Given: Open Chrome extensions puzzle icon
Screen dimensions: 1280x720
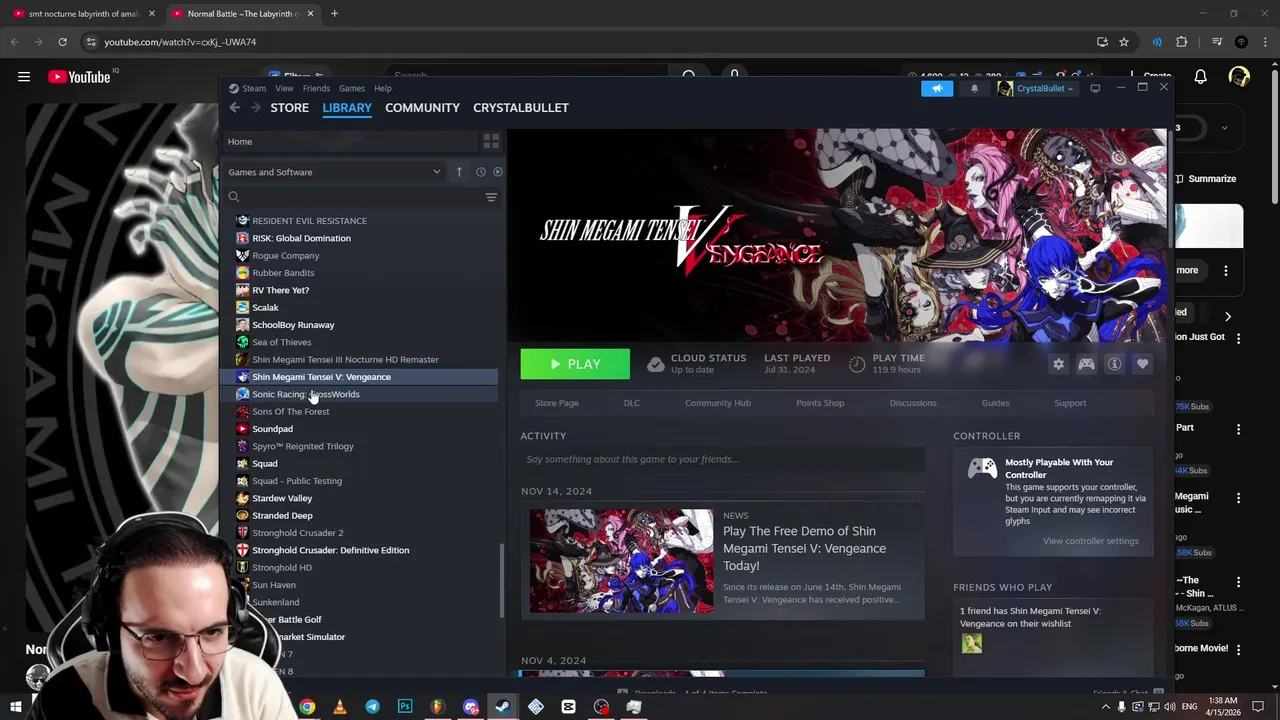Looking at the screenshot, I should coord(1182,42).
